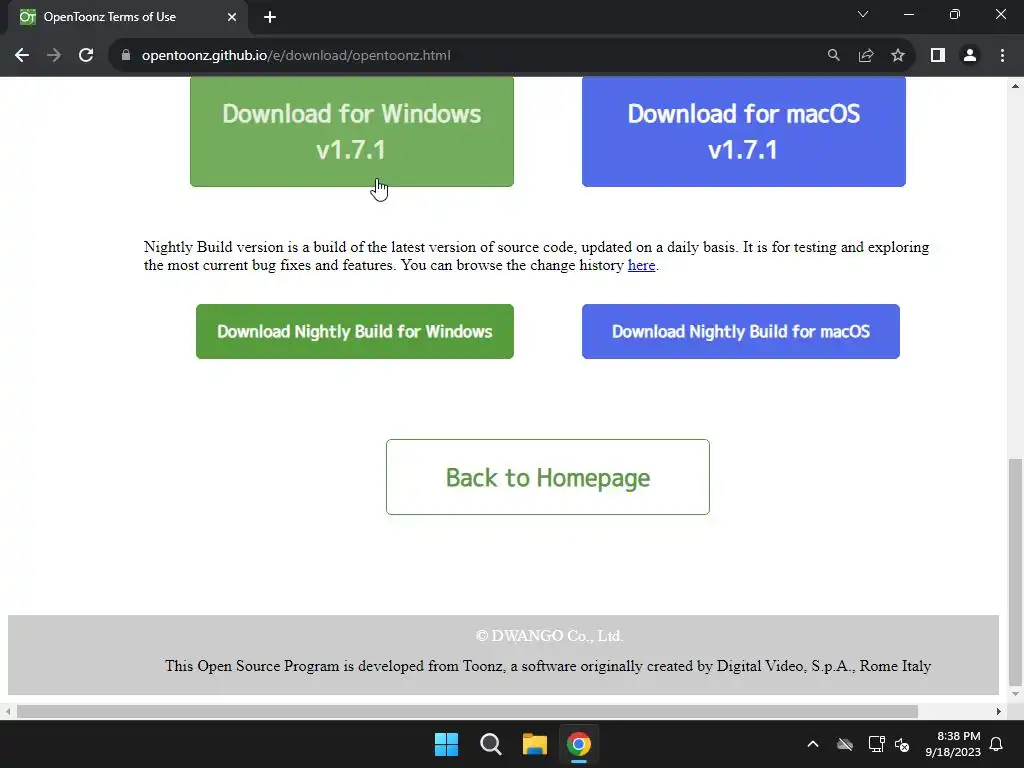
Task: Click the horizontal scrollbar thumb
Action: [x=467, y=711]
